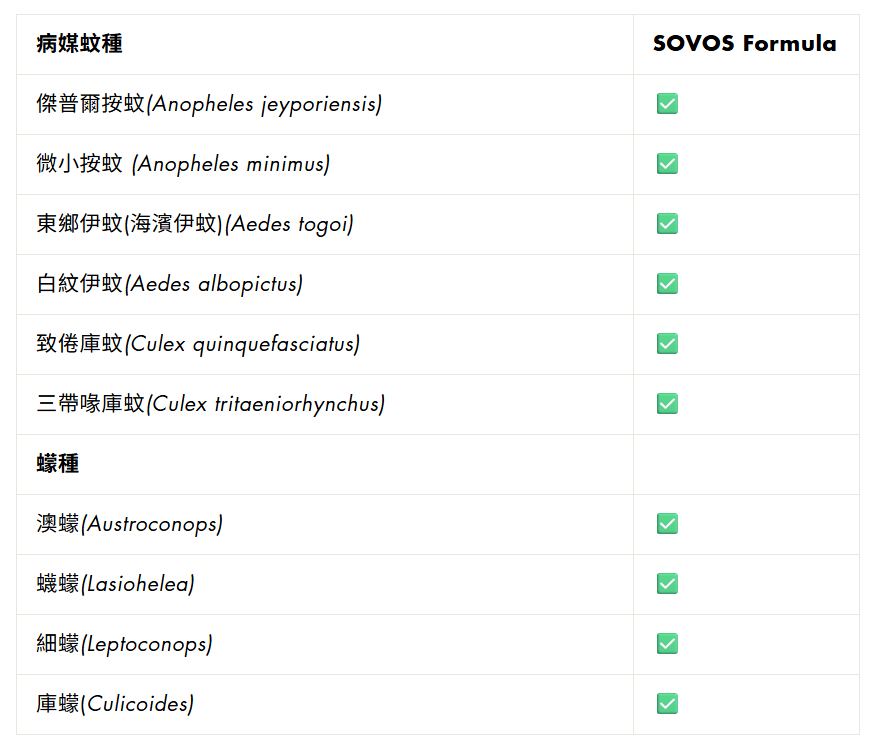
Task: Click the checkmark in the Culicoides row
Action: click(667, 704)
